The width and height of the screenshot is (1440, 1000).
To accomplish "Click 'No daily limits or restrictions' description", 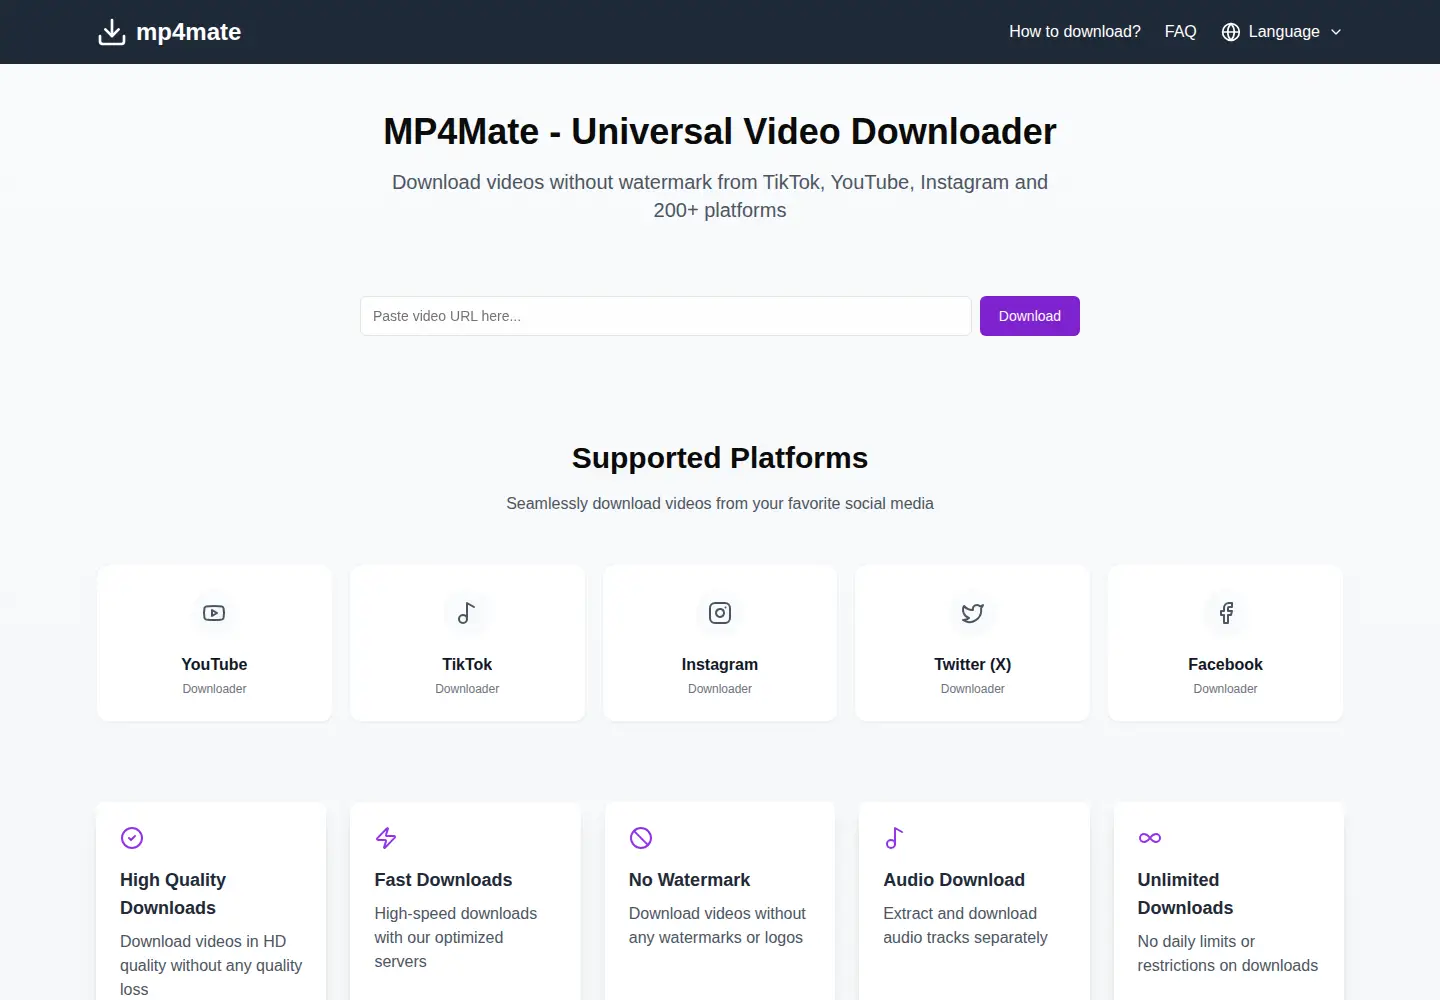I will coord(1228,953).
